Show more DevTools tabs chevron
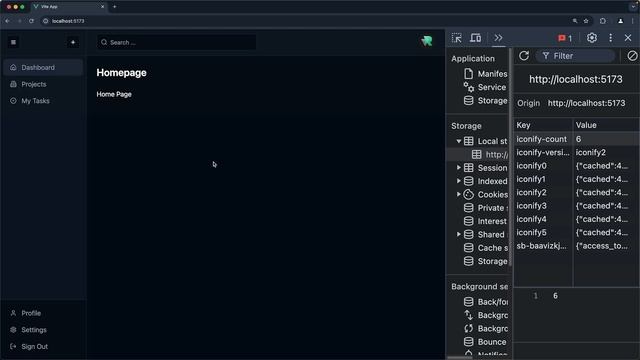Screen dimensions: 640x360 click(498, 38)
